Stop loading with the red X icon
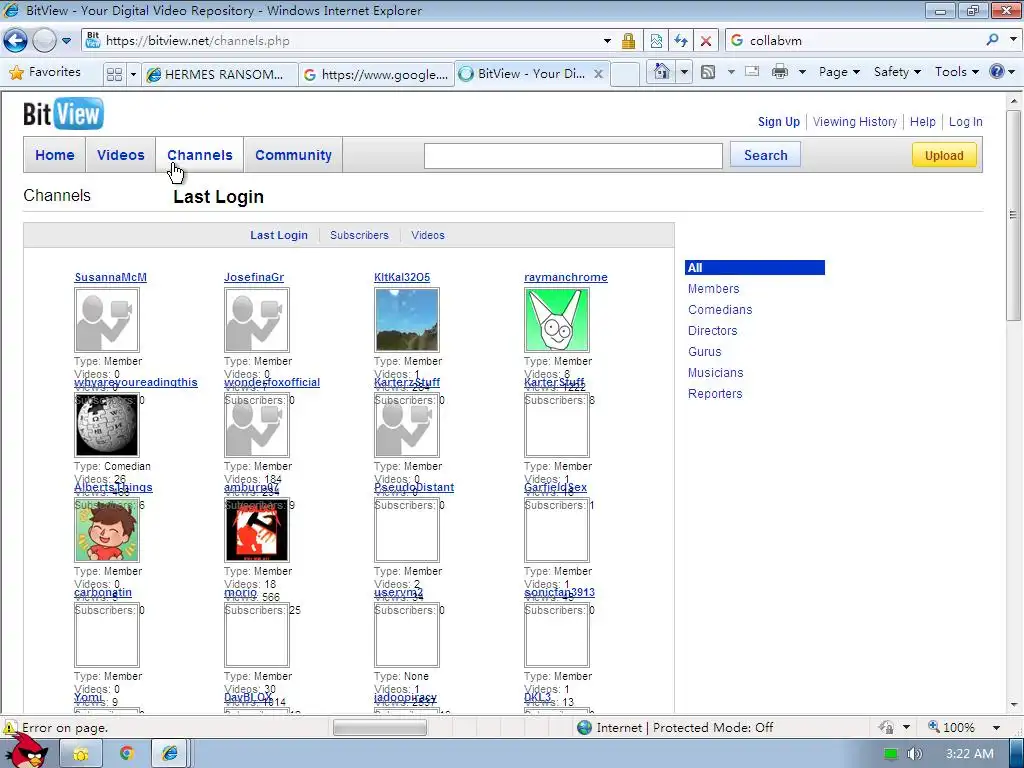Image resolution: width=1024 pixels, height=768 pixels. pos(706,40)
